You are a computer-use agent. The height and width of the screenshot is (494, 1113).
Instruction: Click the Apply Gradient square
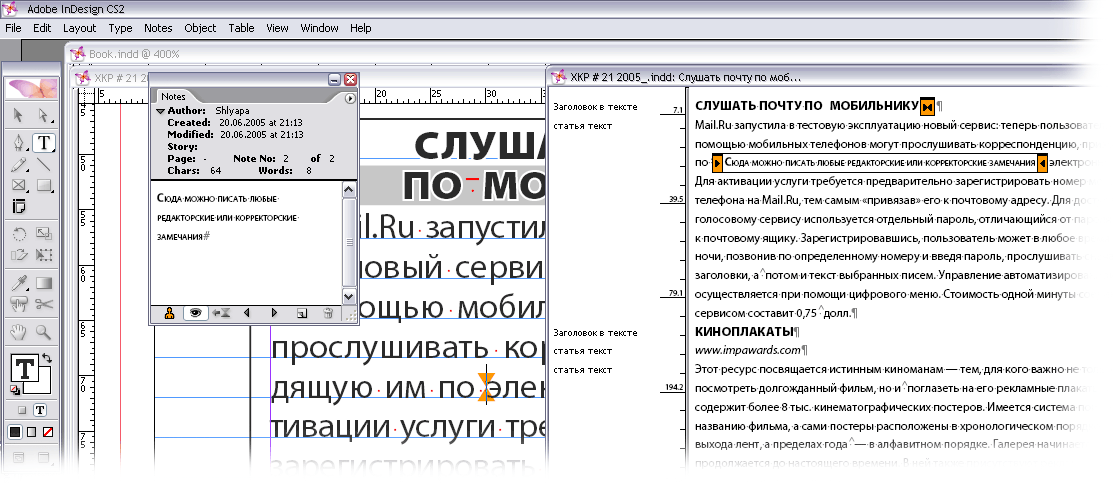[x=31, y=432]
